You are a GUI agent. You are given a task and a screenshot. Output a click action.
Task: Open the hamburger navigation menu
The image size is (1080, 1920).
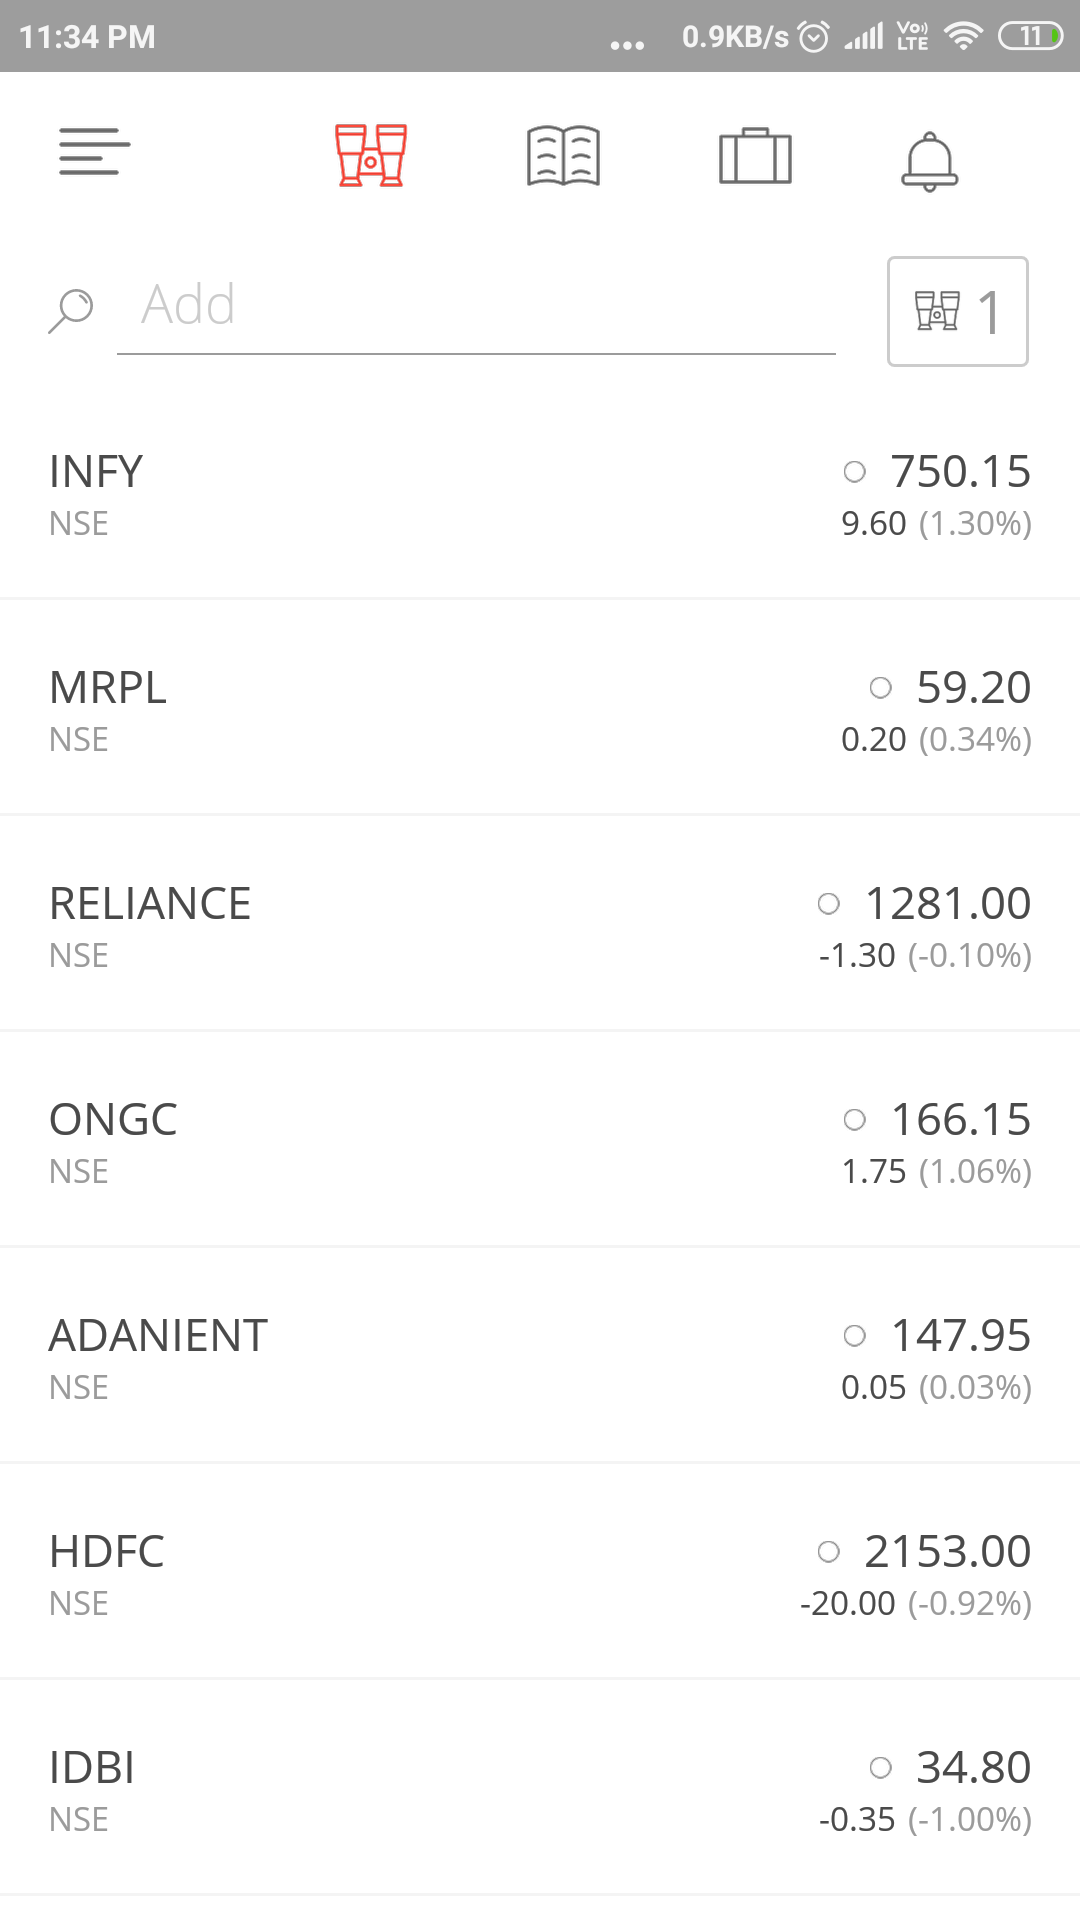pos(94,152)
